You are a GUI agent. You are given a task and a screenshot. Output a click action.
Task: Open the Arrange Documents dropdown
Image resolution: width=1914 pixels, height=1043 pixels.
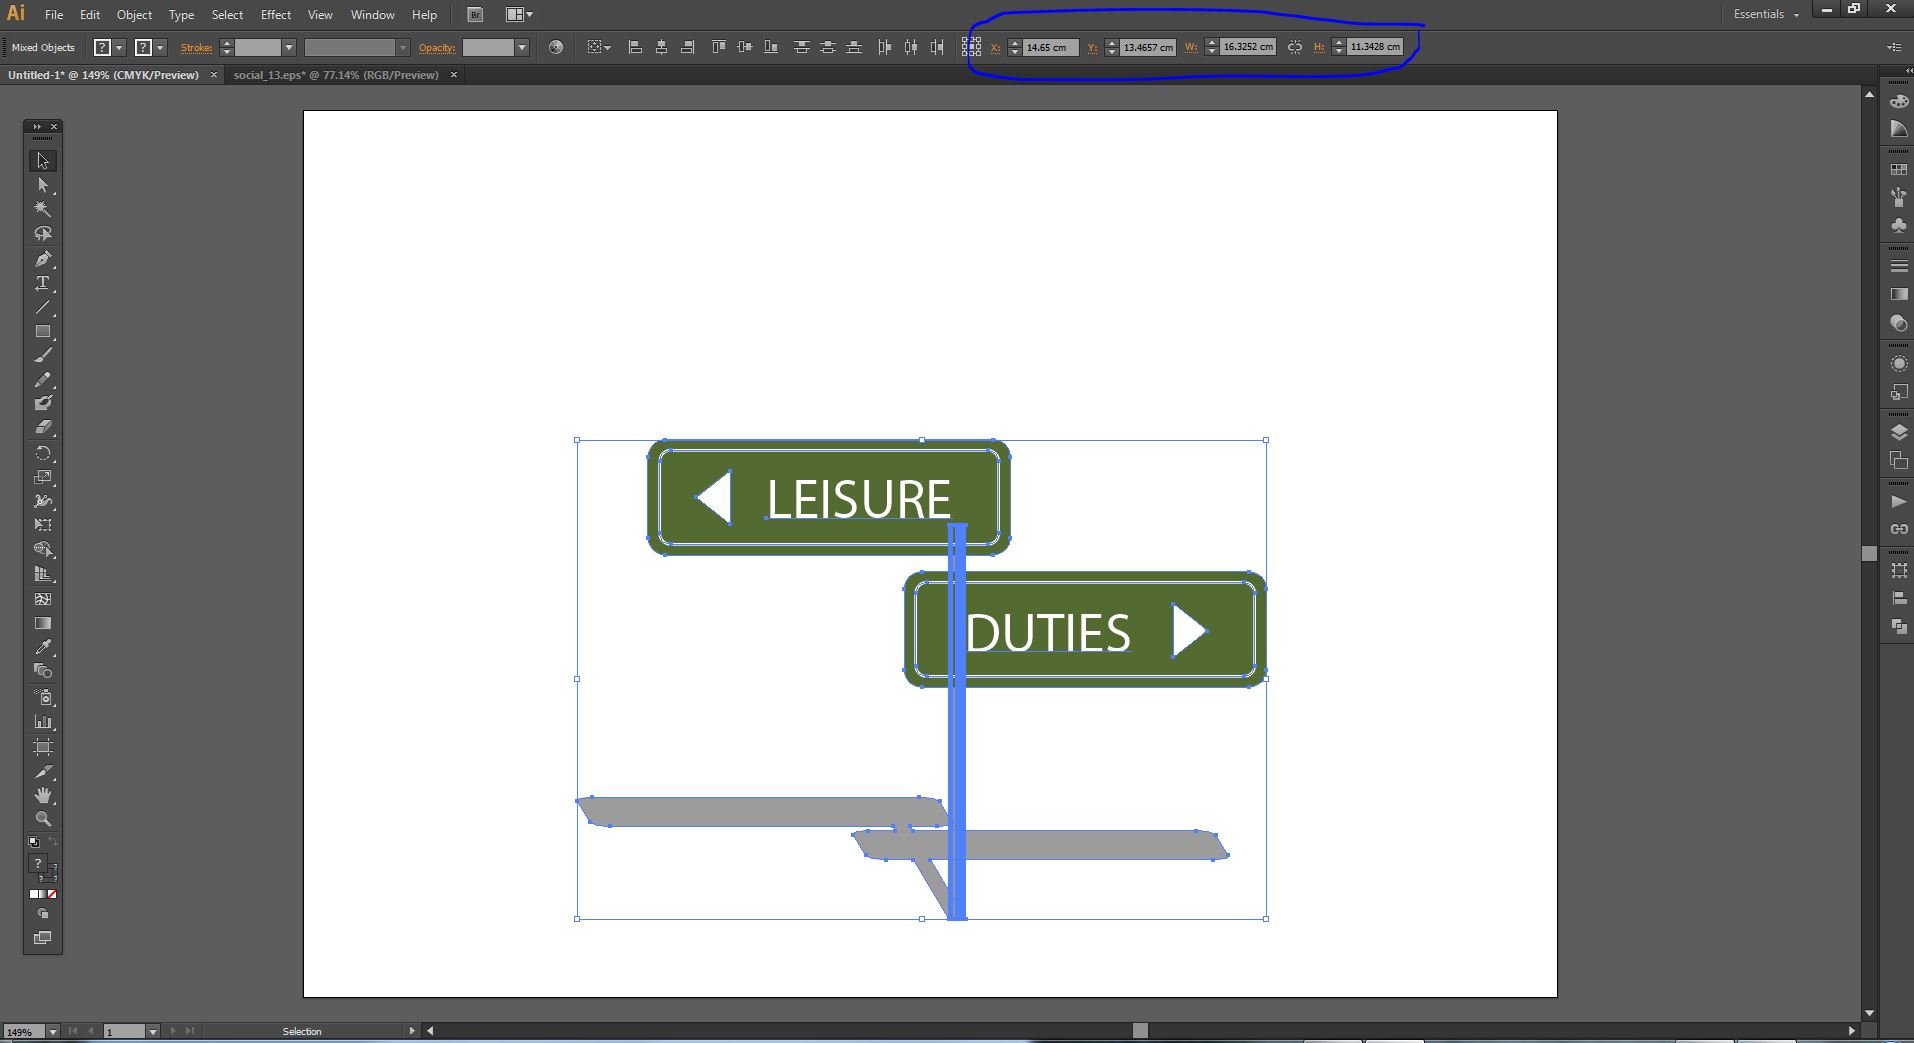click(519, 15)
